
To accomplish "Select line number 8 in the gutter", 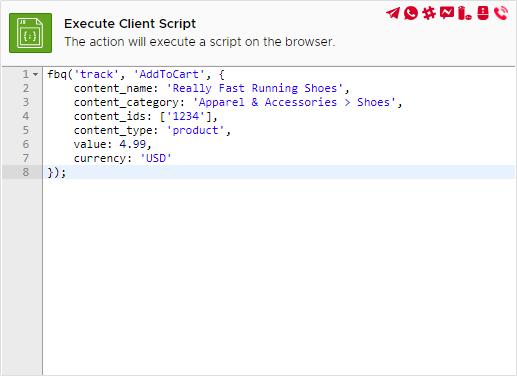I will [x=26, y=172].
